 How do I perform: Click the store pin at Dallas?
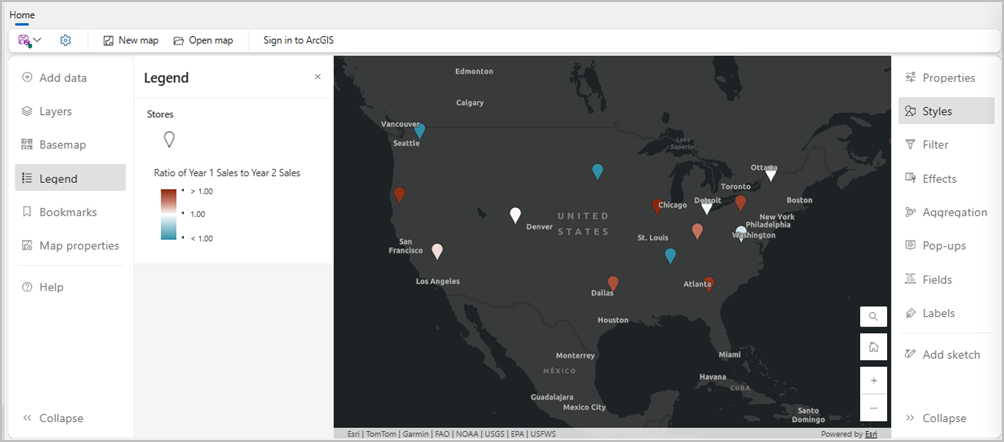point(613,283)
